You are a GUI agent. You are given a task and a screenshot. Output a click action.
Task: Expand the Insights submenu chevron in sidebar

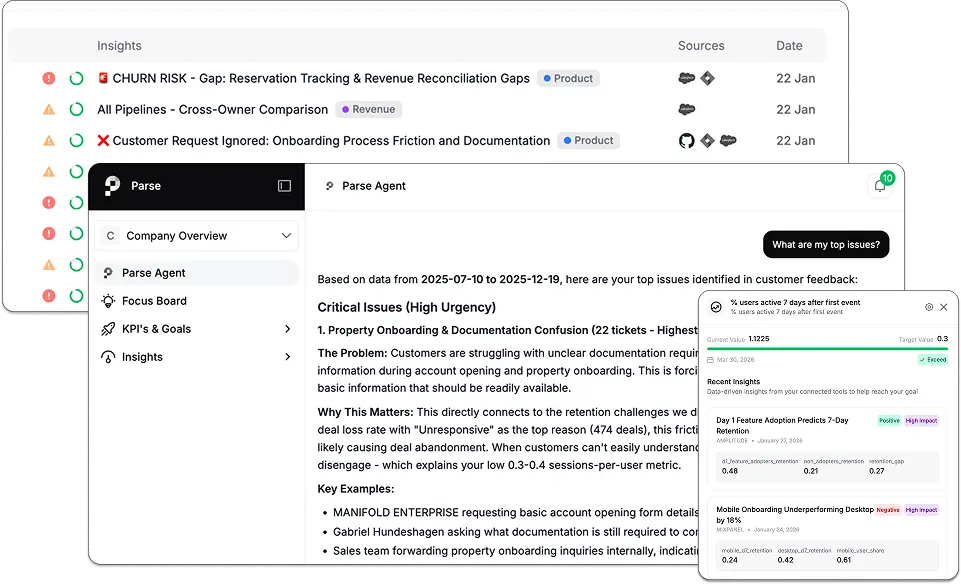[x=287, y=357]
